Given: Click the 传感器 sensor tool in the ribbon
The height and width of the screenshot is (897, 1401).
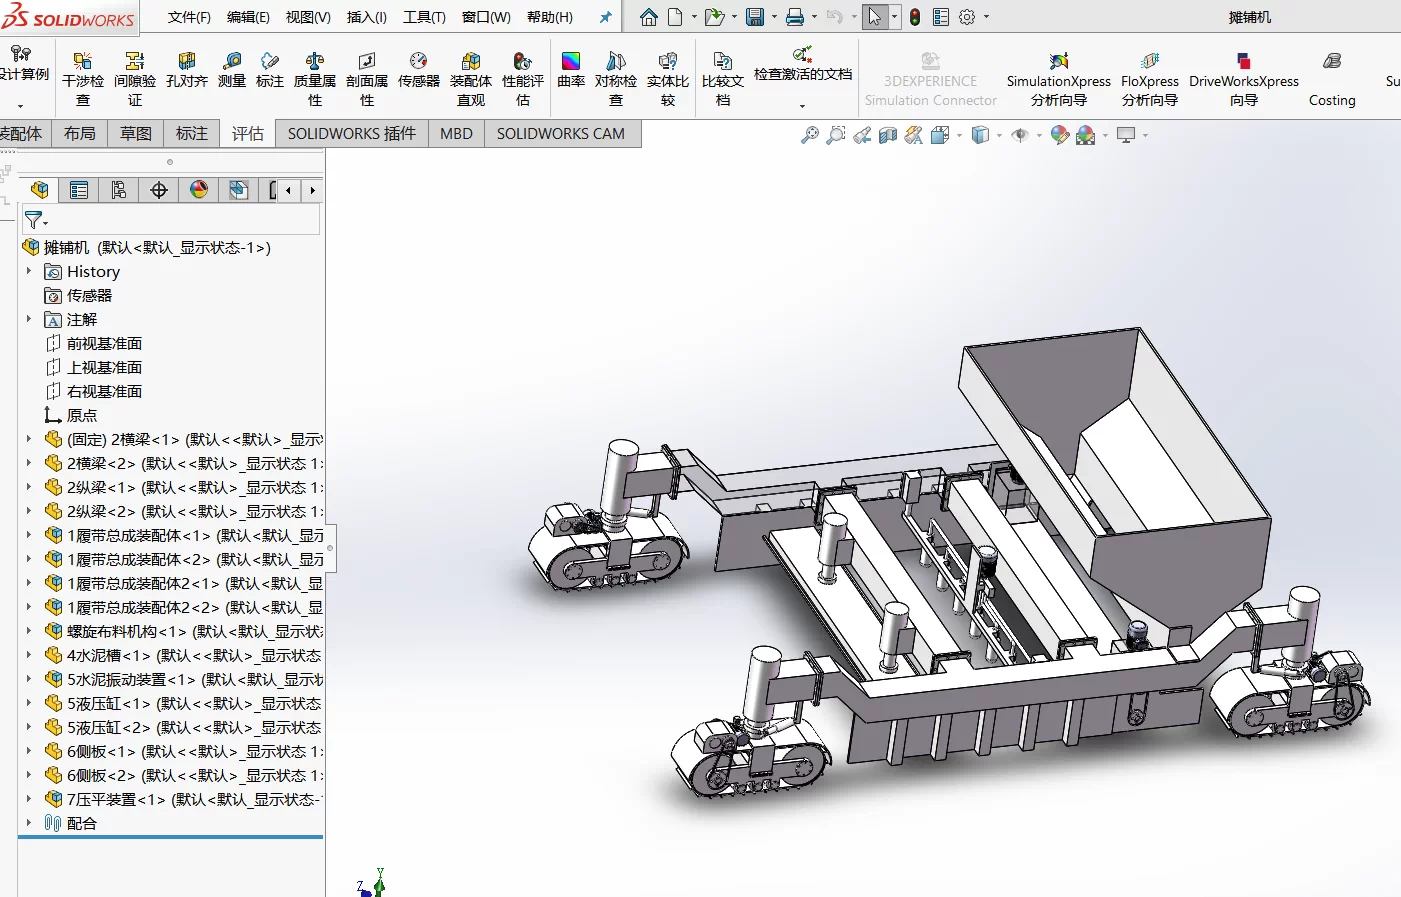Looking at the screenshot, I should point(419,70).
